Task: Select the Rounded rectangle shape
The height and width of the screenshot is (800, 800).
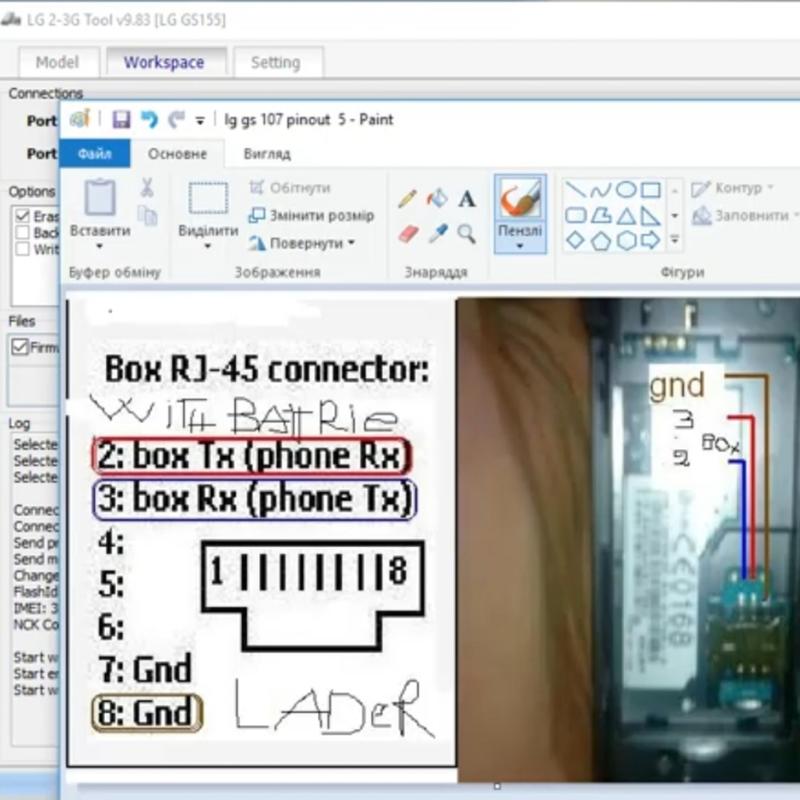Action: click(x=576, y=215)
